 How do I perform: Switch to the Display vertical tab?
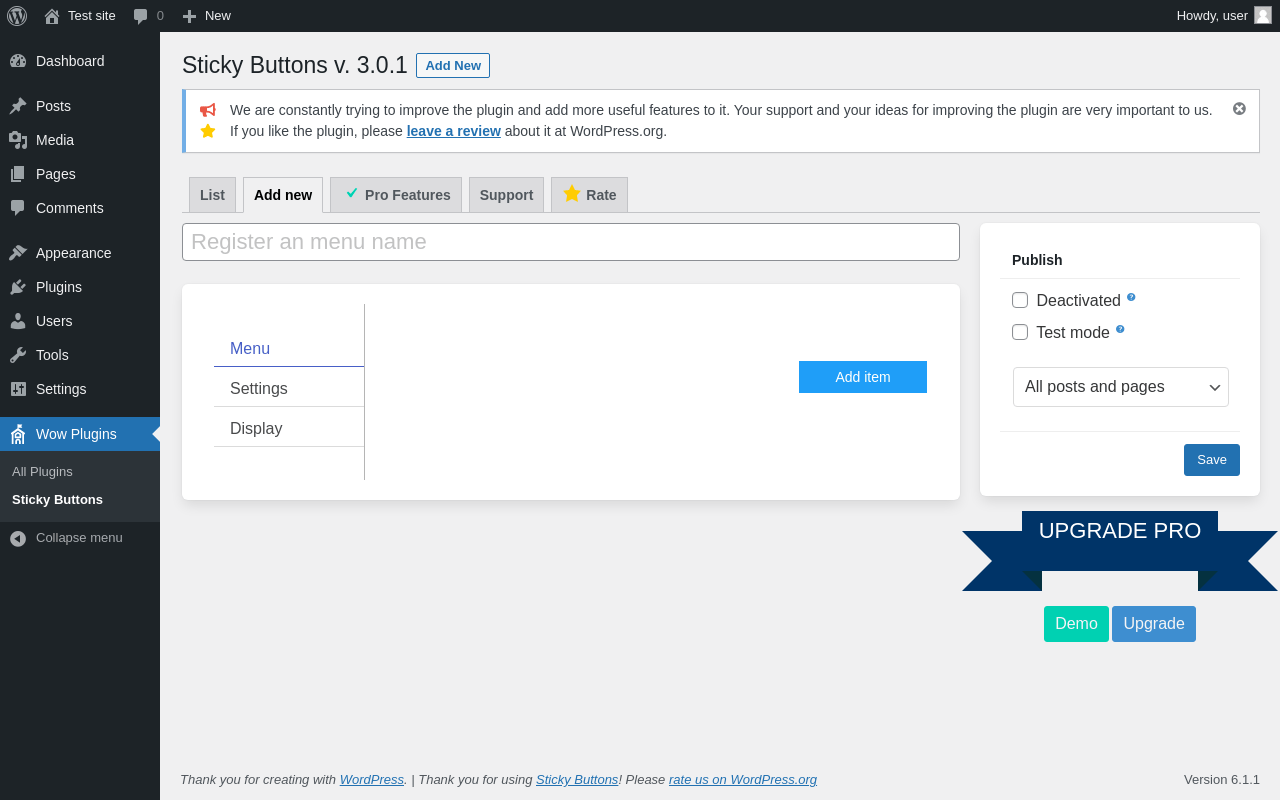pos(289,429)
